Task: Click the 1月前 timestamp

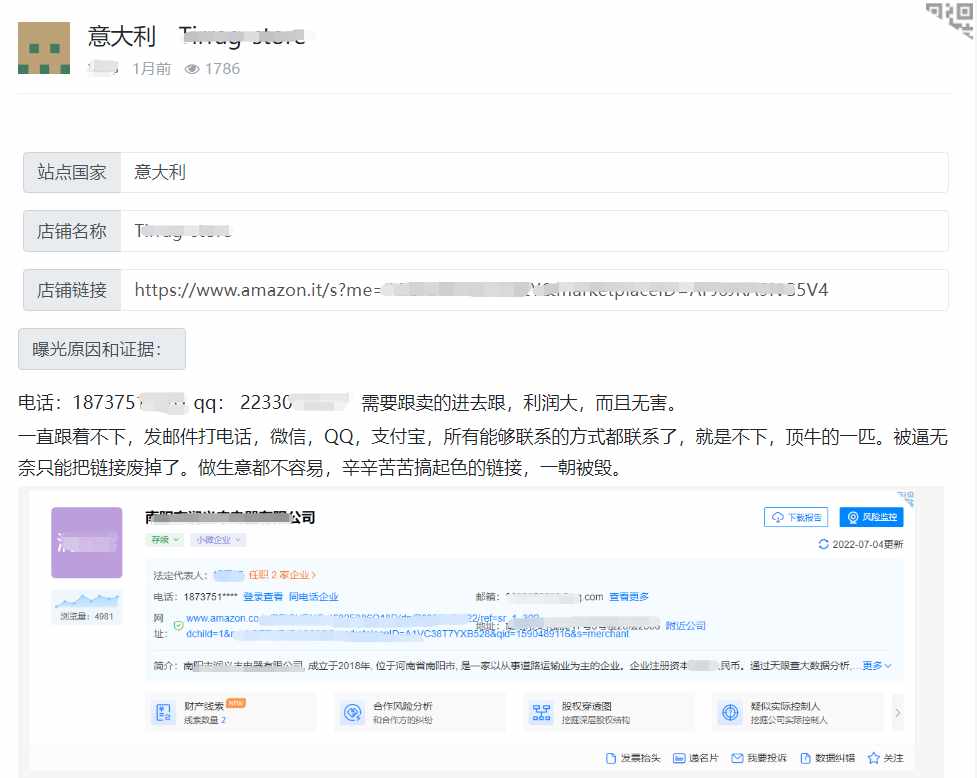Action: pyautogui.click(x=151, y=69)
